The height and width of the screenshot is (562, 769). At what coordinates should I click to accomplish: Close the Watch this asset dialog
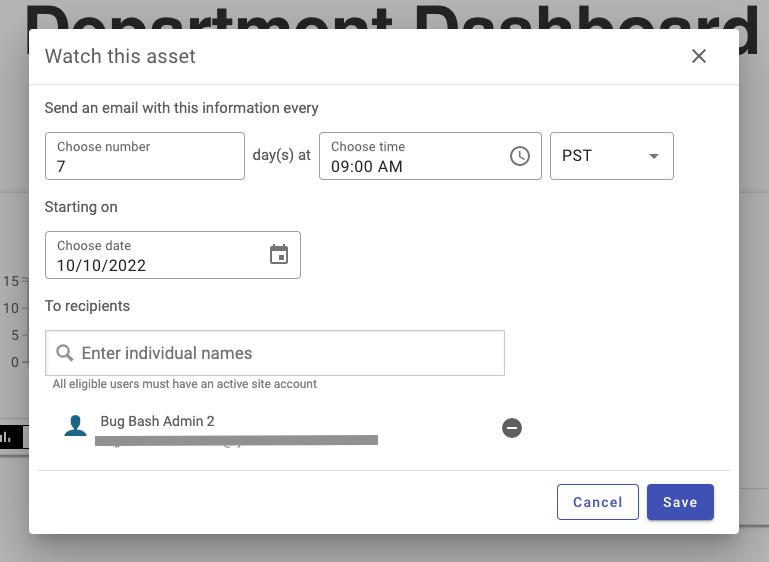(x=698, y=56)
